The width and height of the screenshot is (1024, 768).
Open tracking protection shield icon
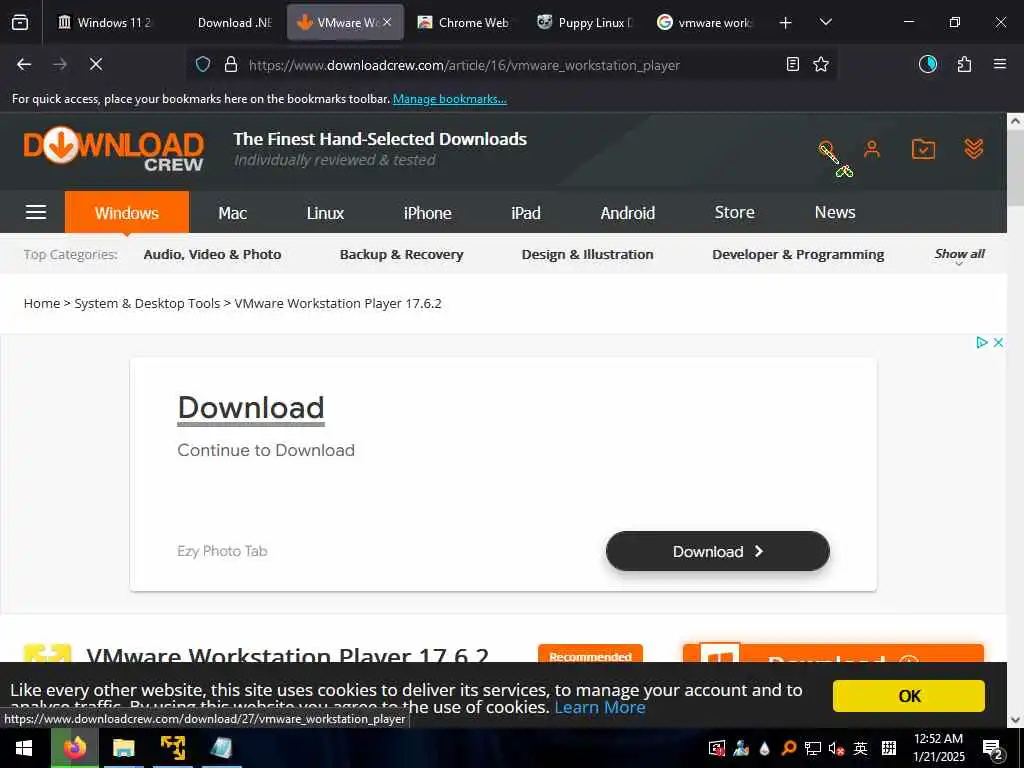(x=203, y=64)
